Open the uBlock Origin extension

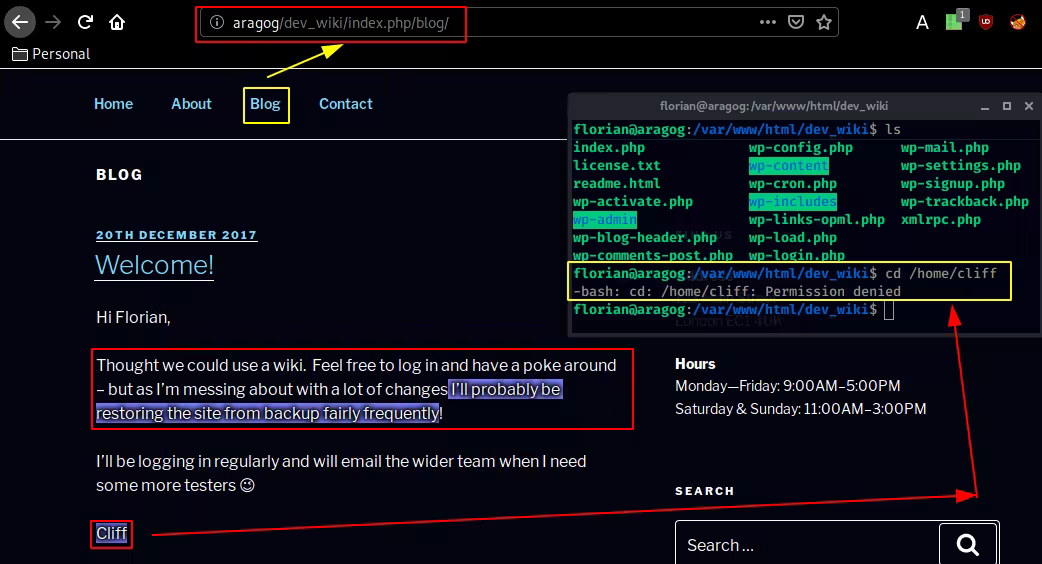tap(986, 22)
